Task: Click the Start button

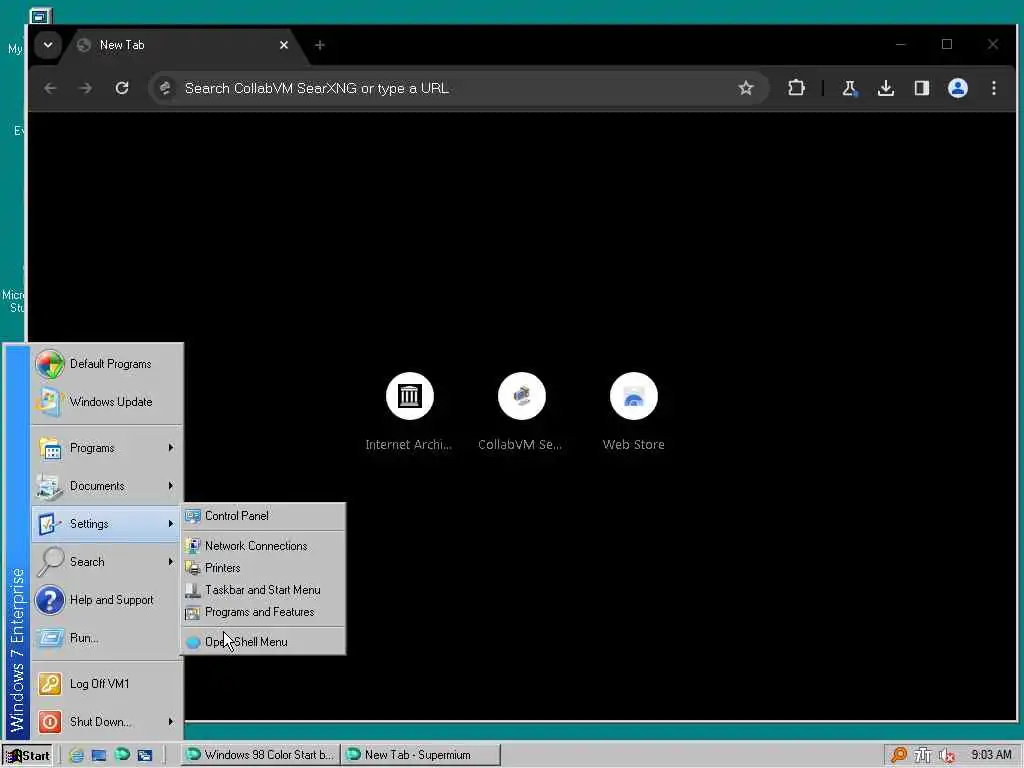Action: pos(27,756)
